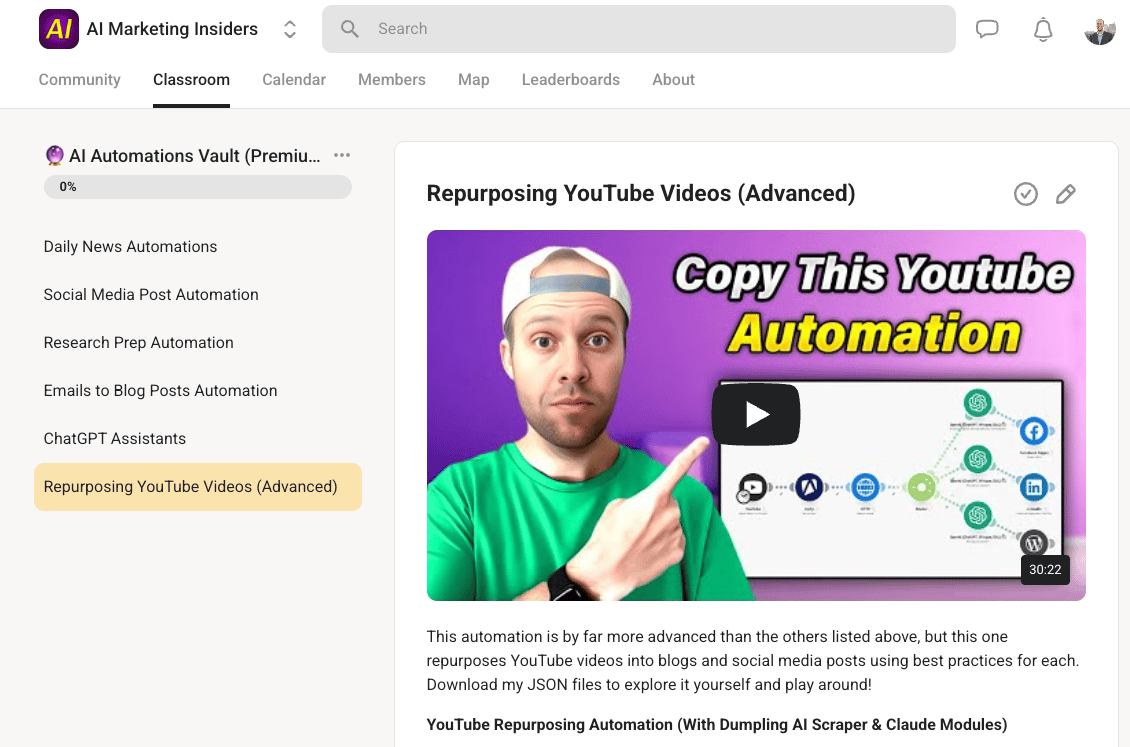
Task: Click the 30:22 video duration badge
Action: point(1045,569)
